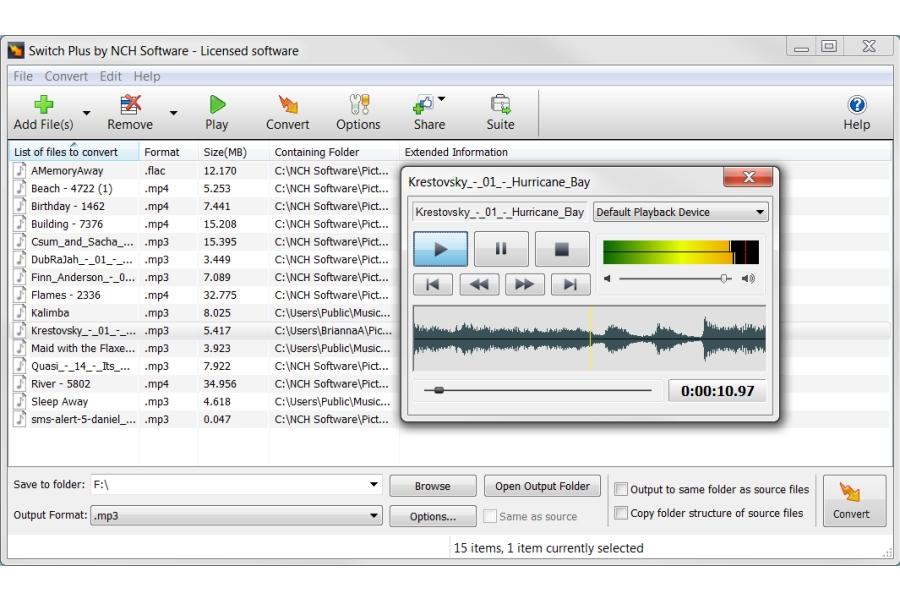Image resolution: width=900 pixels, height=600 pixels.
Task: Select the Birthday - 1462 file
Action: (68, 206)
